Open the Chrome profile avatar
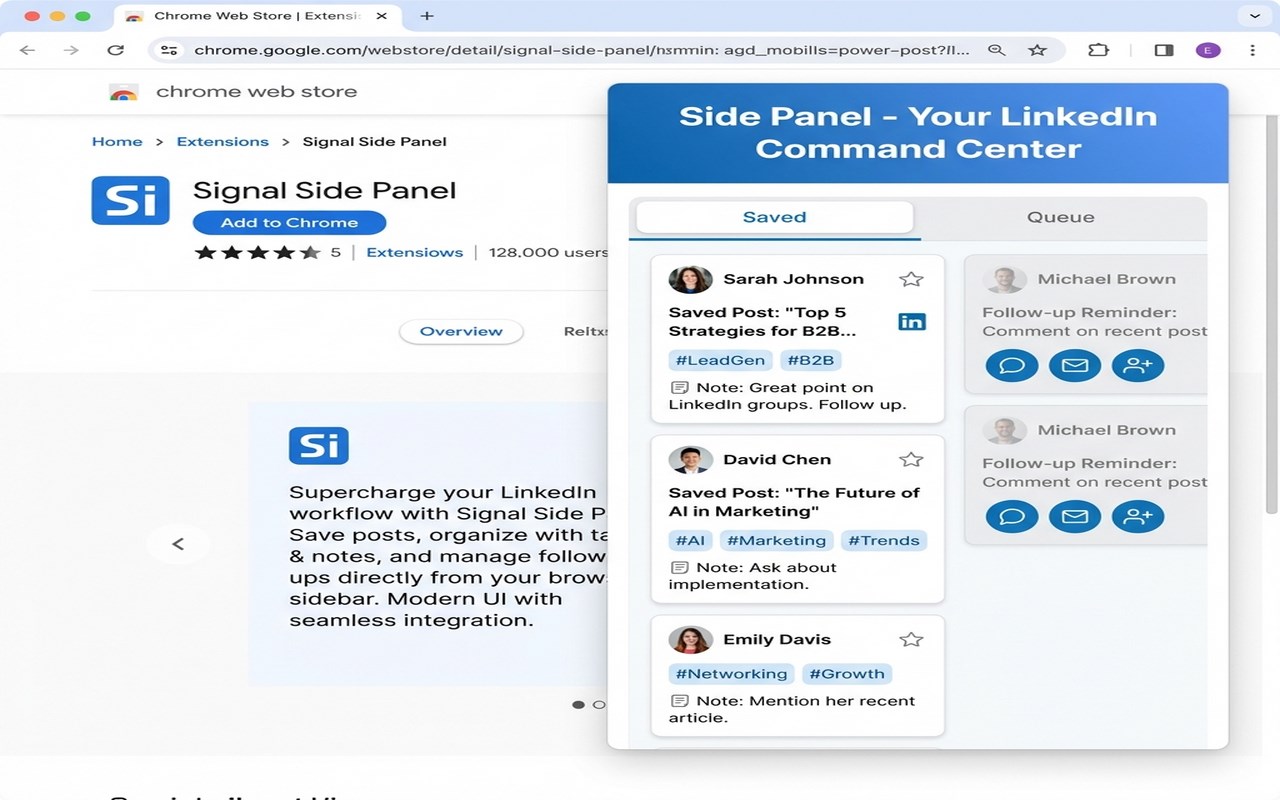1280x800 pixels. pyautogui.click(x=1208, y=50)
